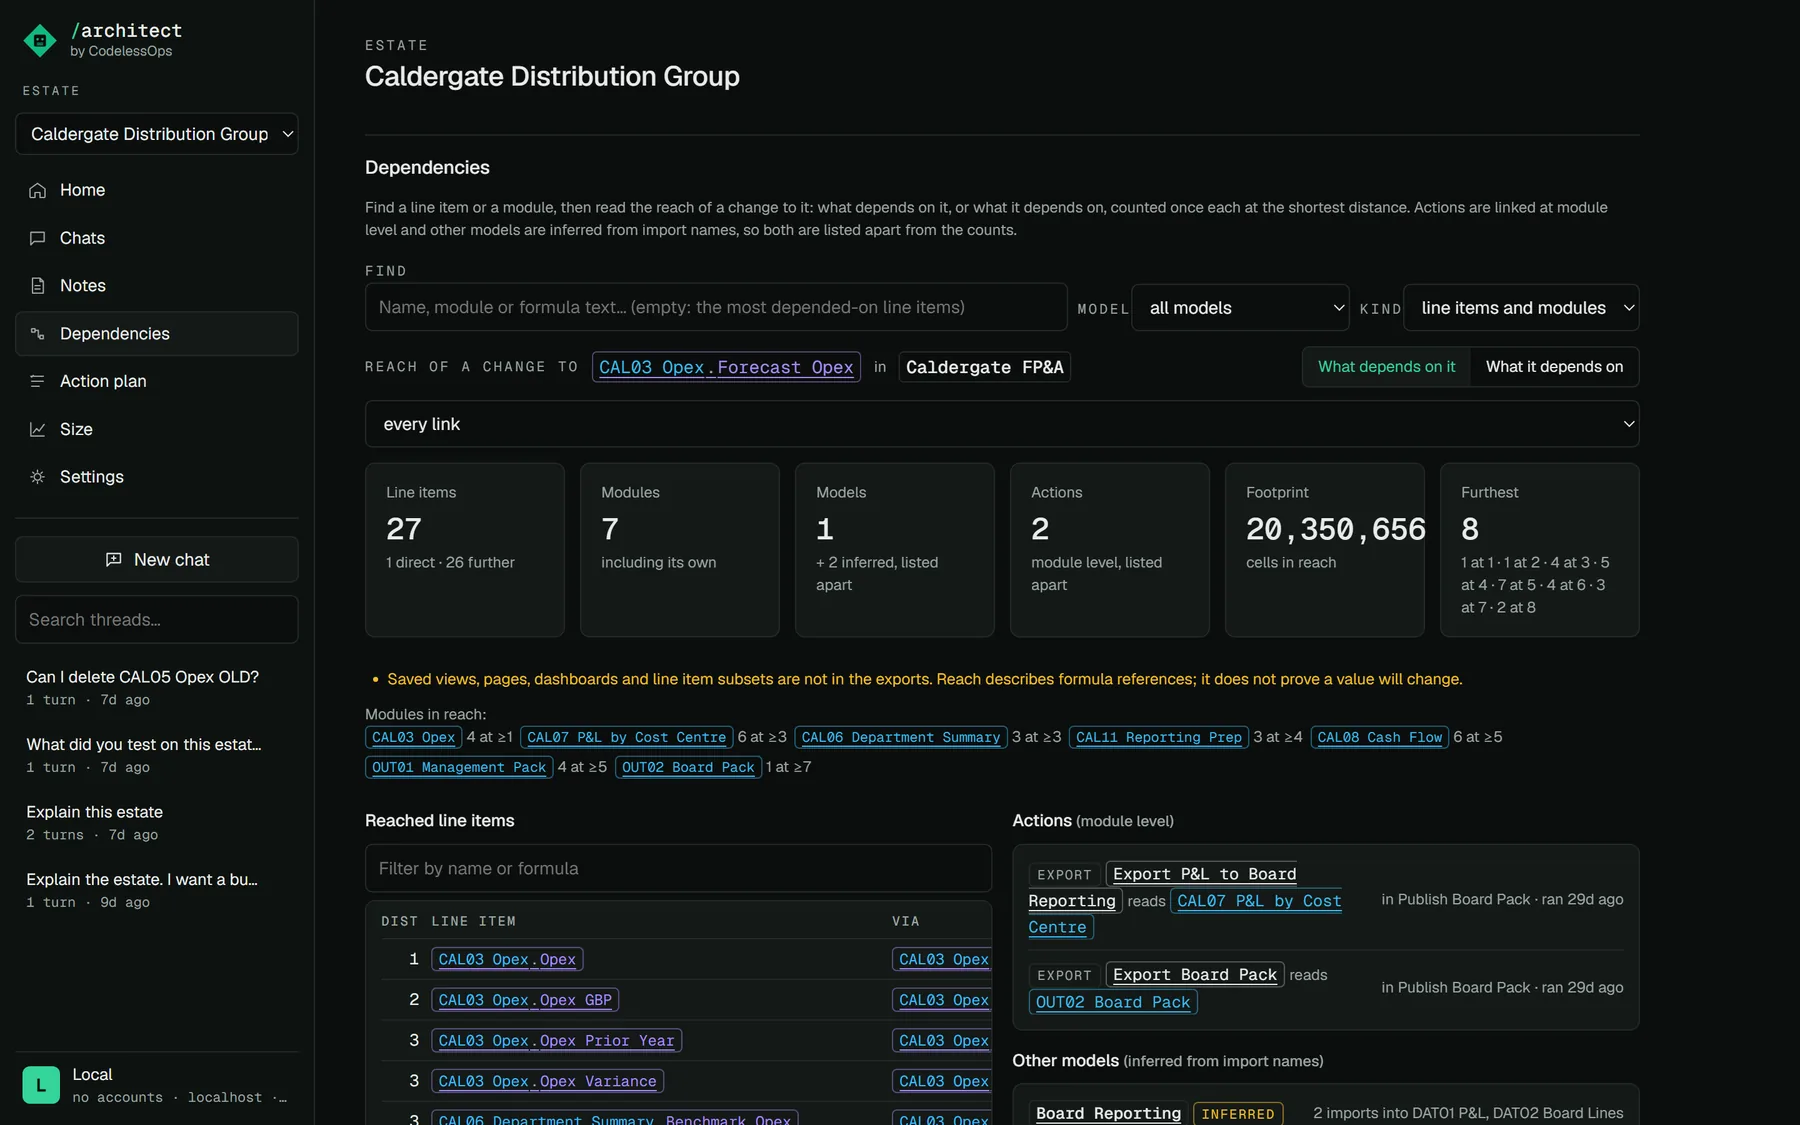
Task: Open the CAL03 Opex.Opex GBP line item
Action: 525,1000
